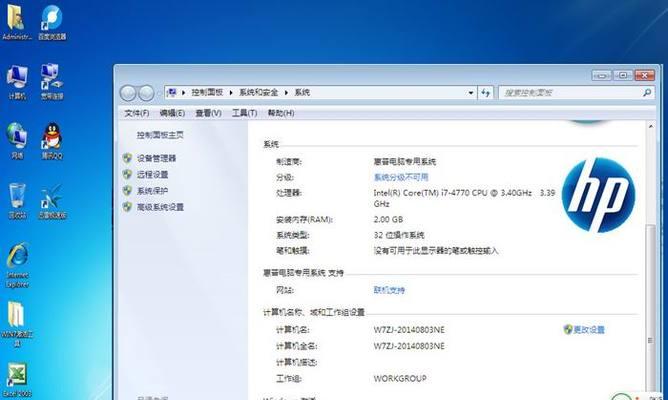Click 系统 at the end of the breadcrumb
668x400 pixels.
point(302,92)
